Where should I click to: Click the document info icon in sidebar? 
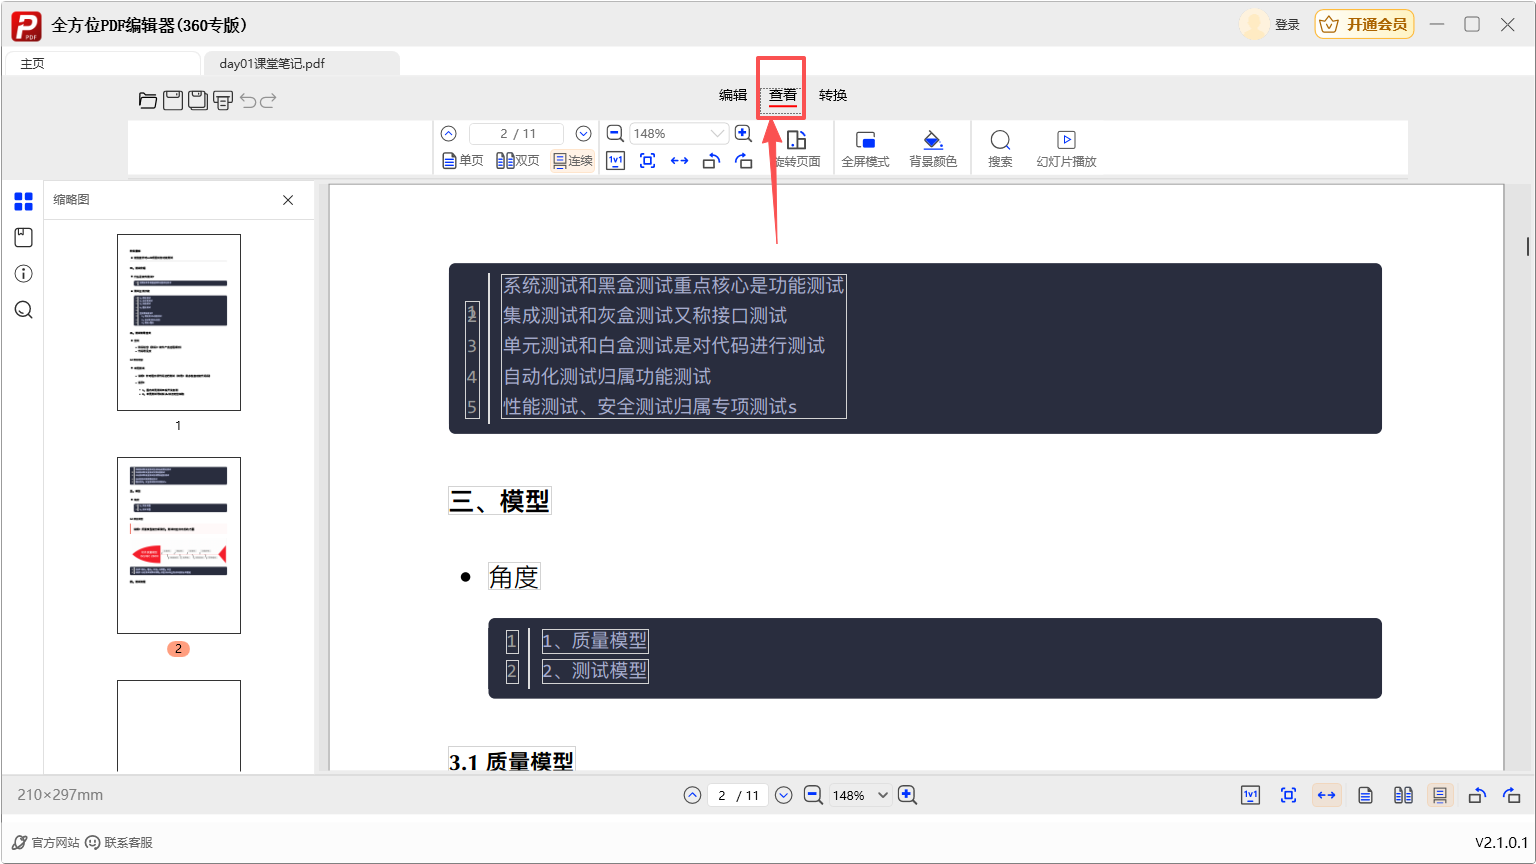[x=24, y=273]
